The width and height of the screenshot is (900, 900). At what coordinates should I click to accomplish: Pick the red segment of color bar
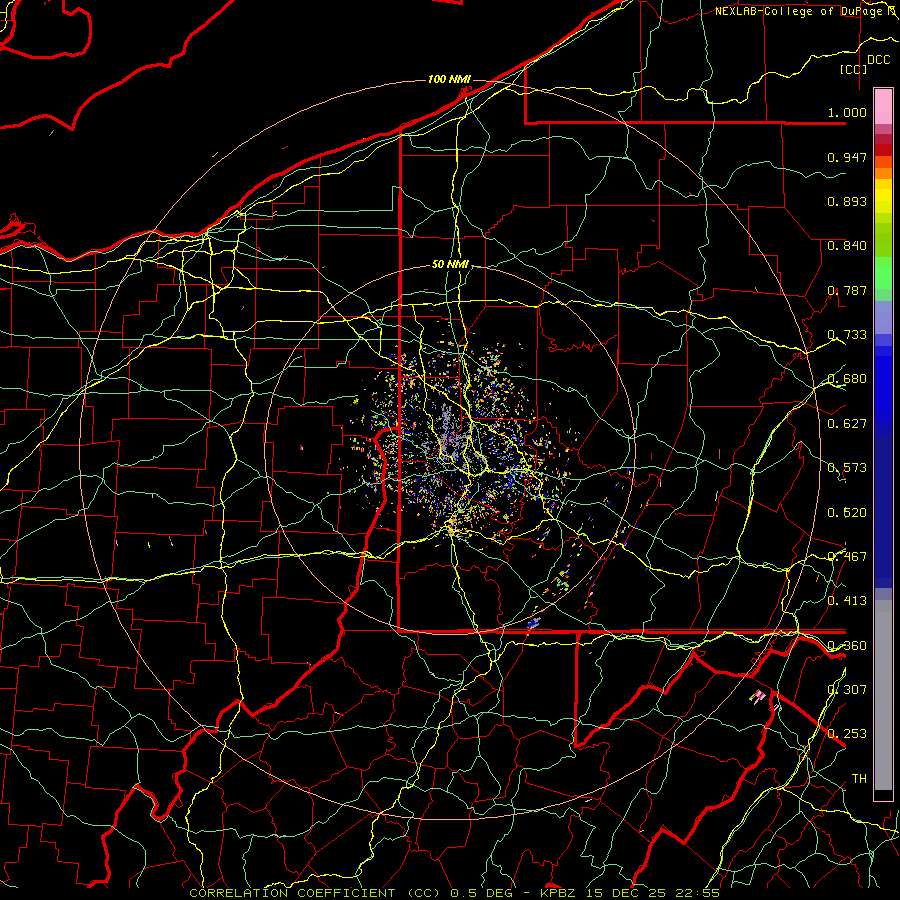[883, 150]
